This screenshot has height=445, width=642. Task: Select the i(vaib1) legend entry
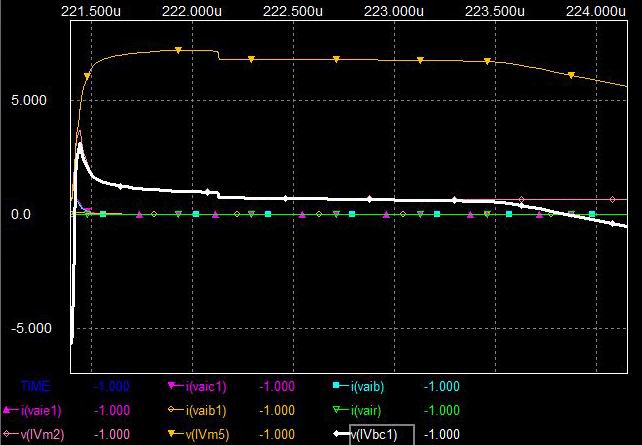206,411
